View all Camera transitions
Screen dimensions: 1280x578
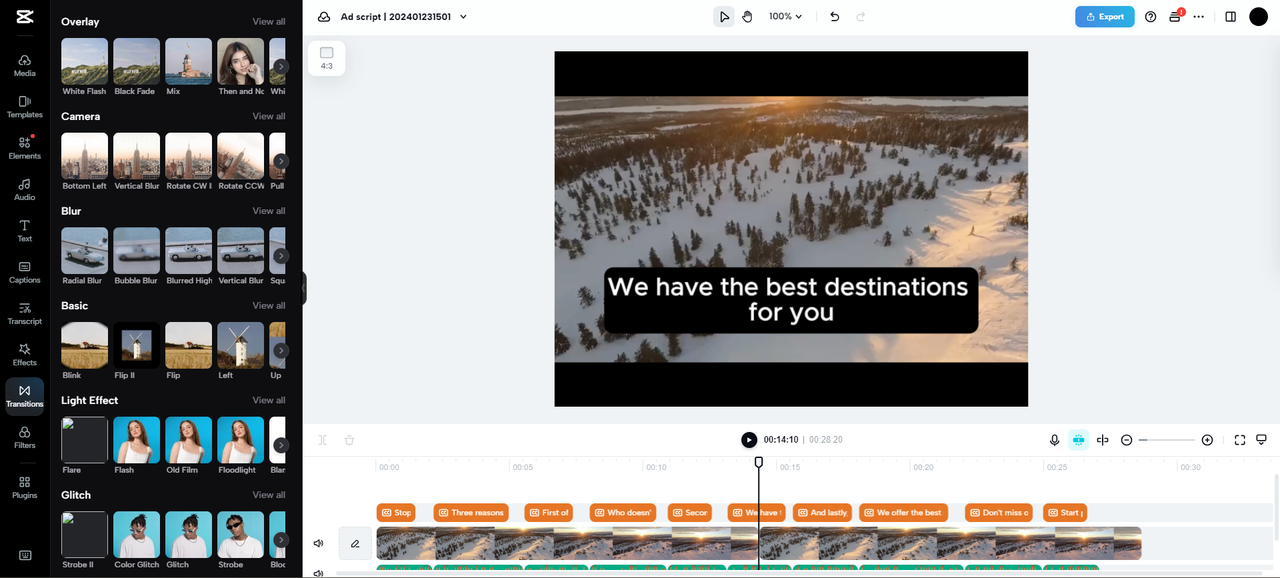268,116
